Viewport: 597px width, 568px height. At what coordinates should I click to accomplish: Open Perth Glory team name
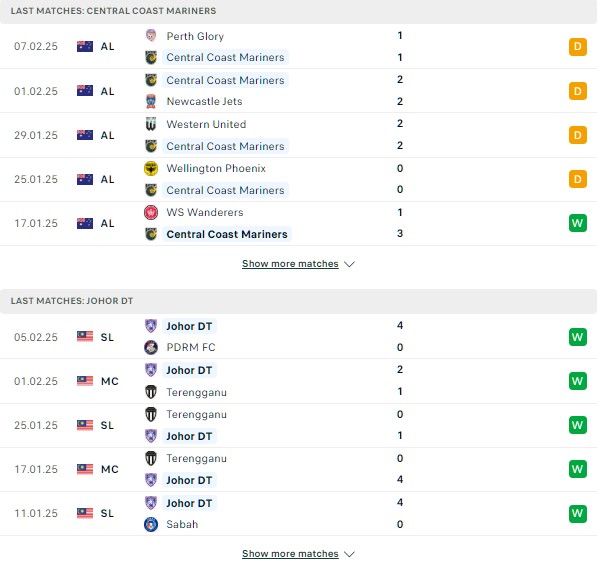point(195,36)
